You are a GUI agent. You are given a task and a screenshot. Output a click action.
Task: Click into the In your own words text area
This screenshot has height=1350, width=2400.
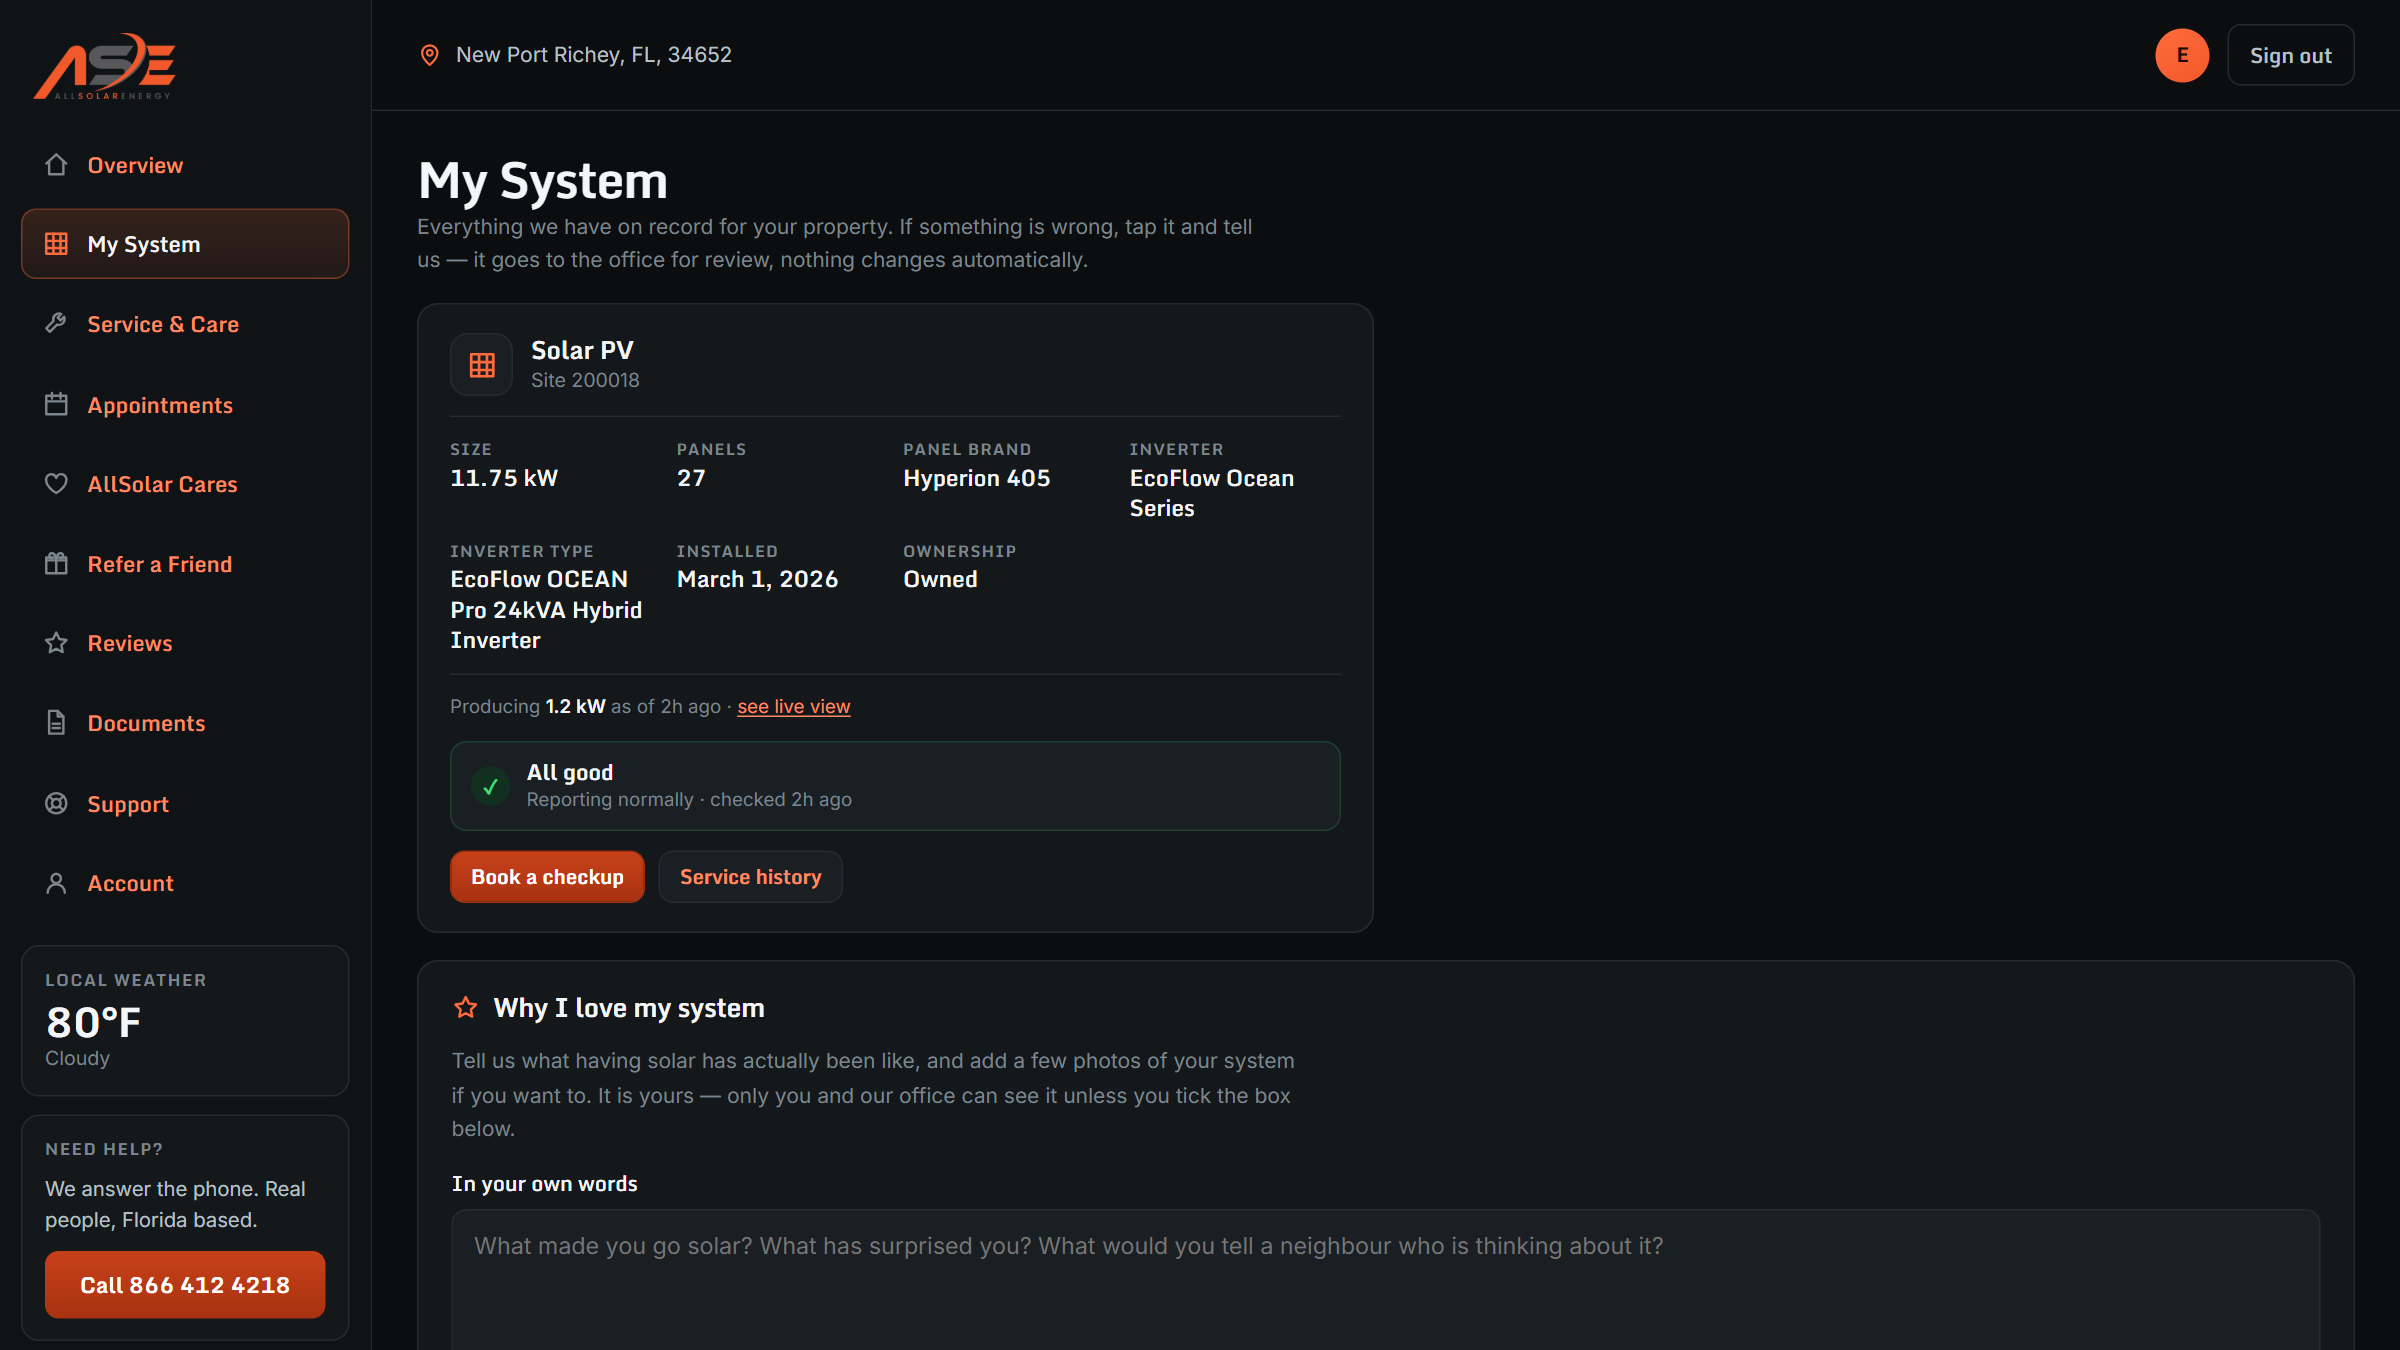point(1385,1280)
